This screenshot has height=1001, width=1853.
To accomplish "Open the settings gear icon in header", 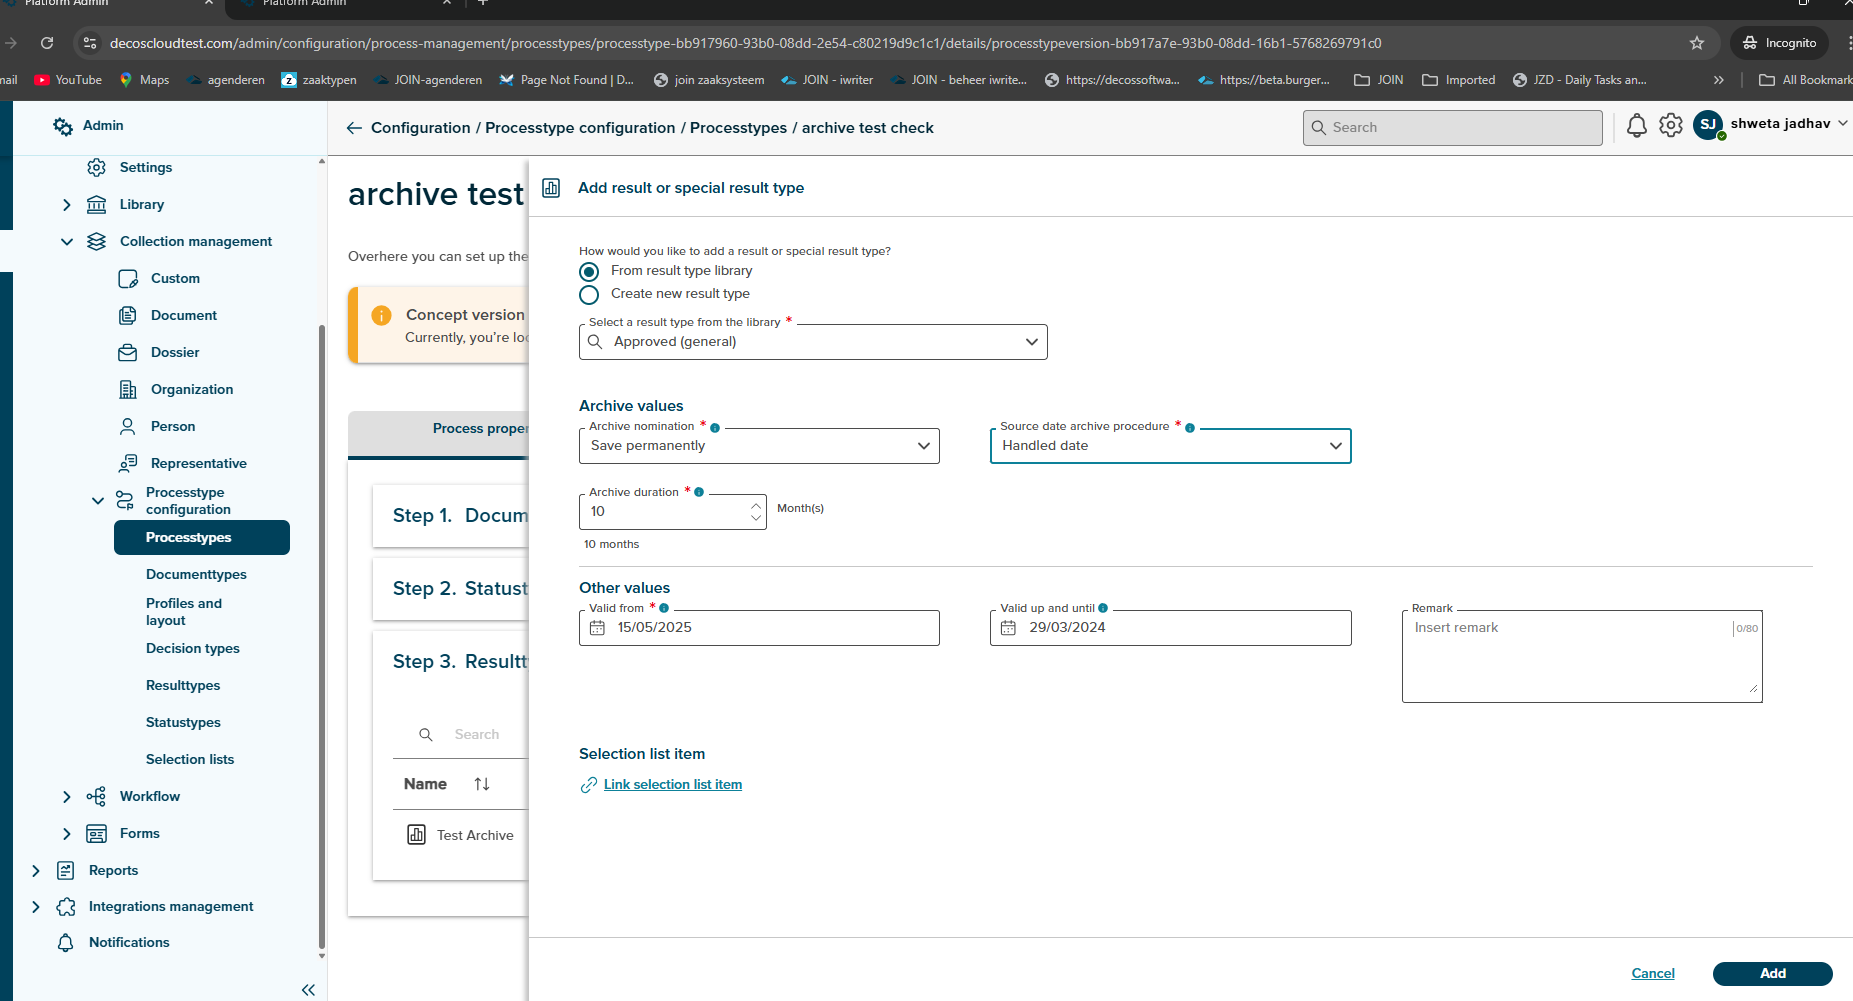I will [x=1670, y=126].
